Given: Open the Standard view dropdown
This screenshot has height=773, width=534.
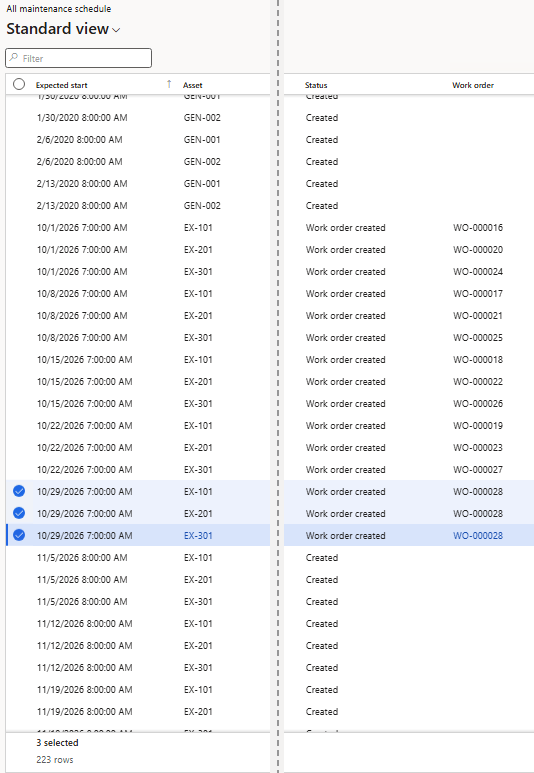Looking at the screenshot, I should [x=63, y=29].
